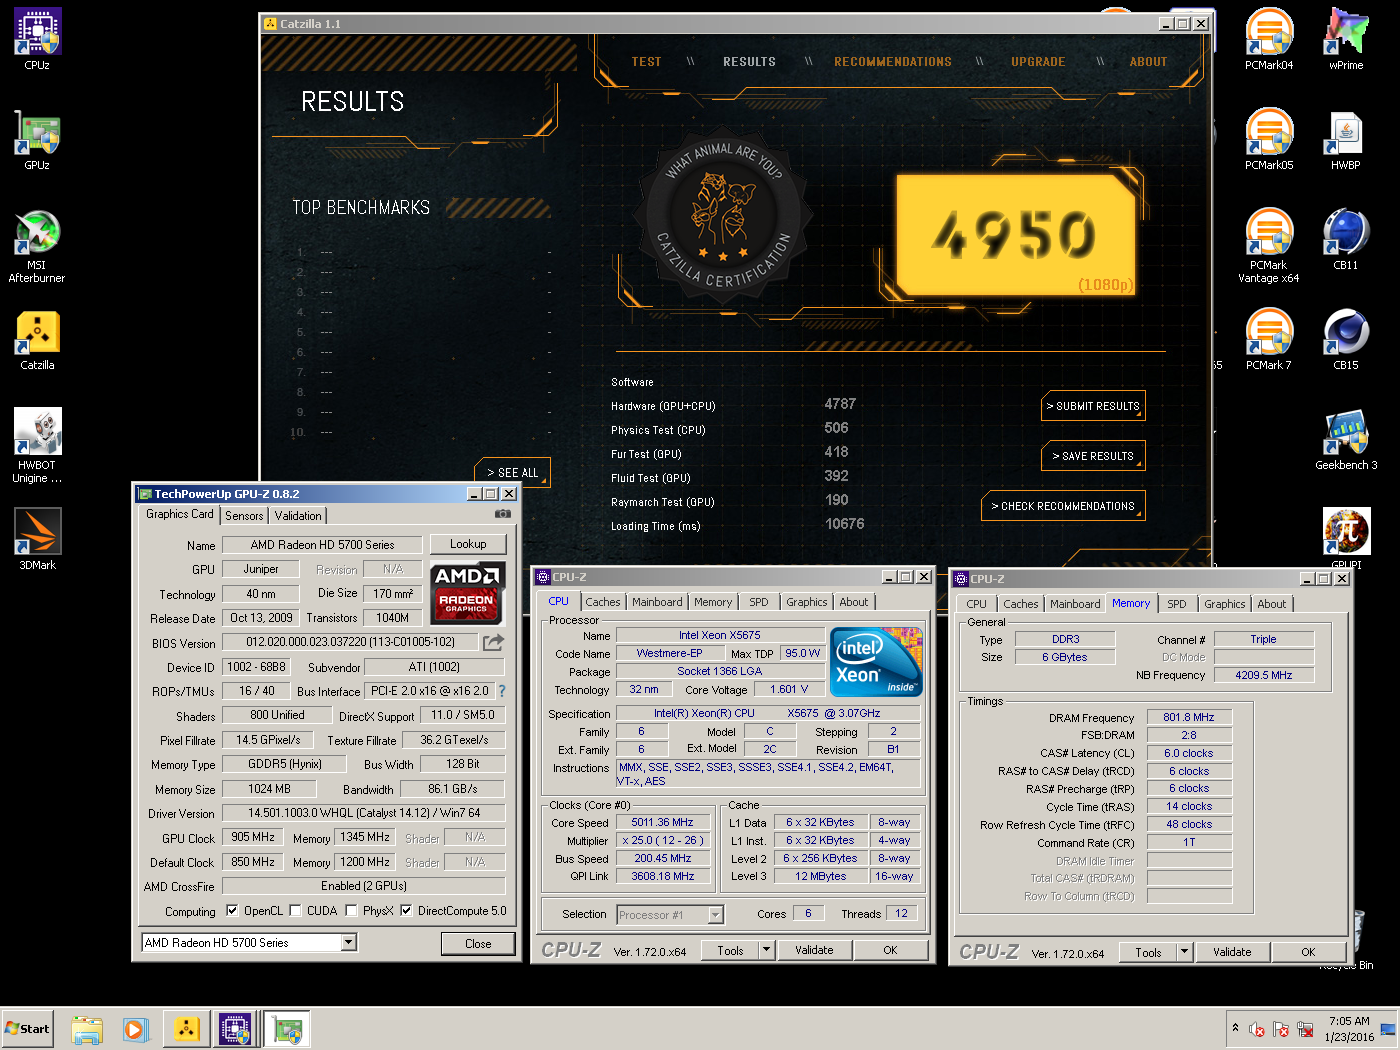This screenshot has height=1050, width=1400.
Task: Click the Tools button in CPU-Z CPU window
Action: coord(730,950)
